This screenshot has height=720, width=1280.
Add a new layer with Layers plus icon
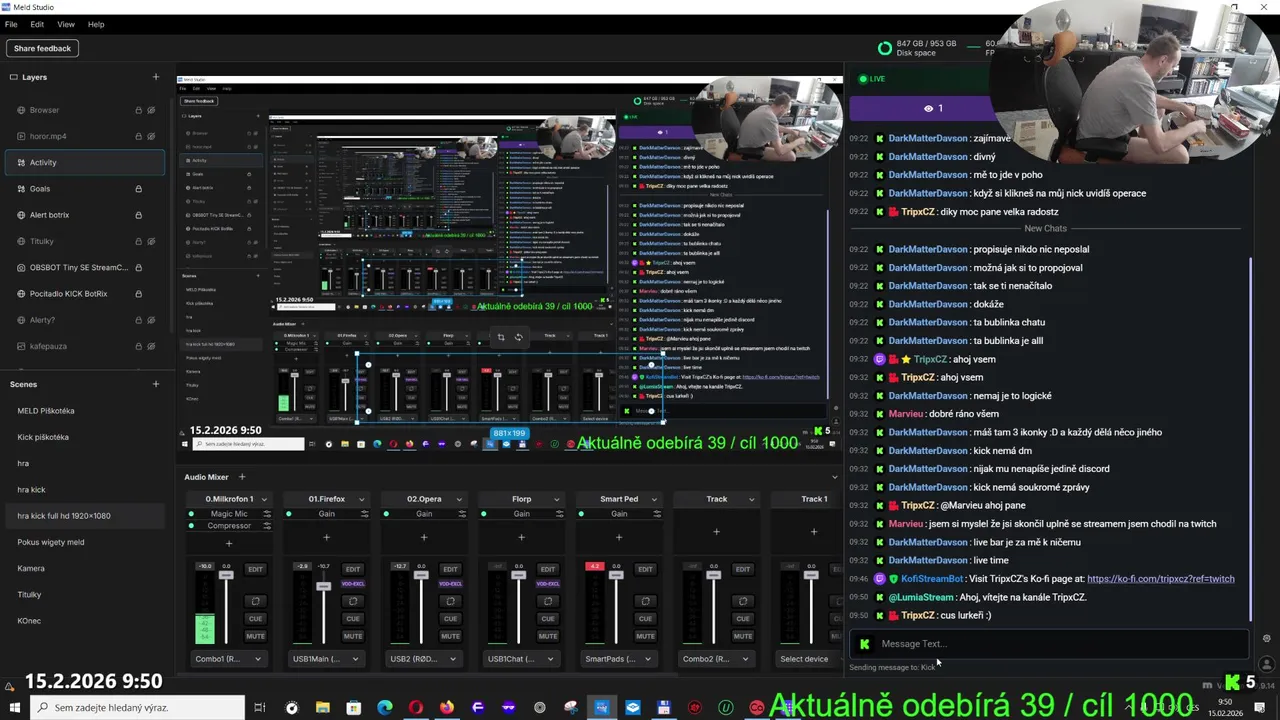[x=155, y=77]
